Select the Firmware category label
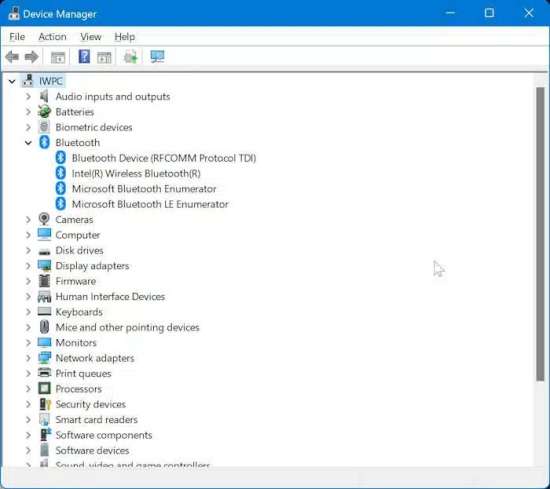This screenshot has width=550, height=489. (75, 281)
